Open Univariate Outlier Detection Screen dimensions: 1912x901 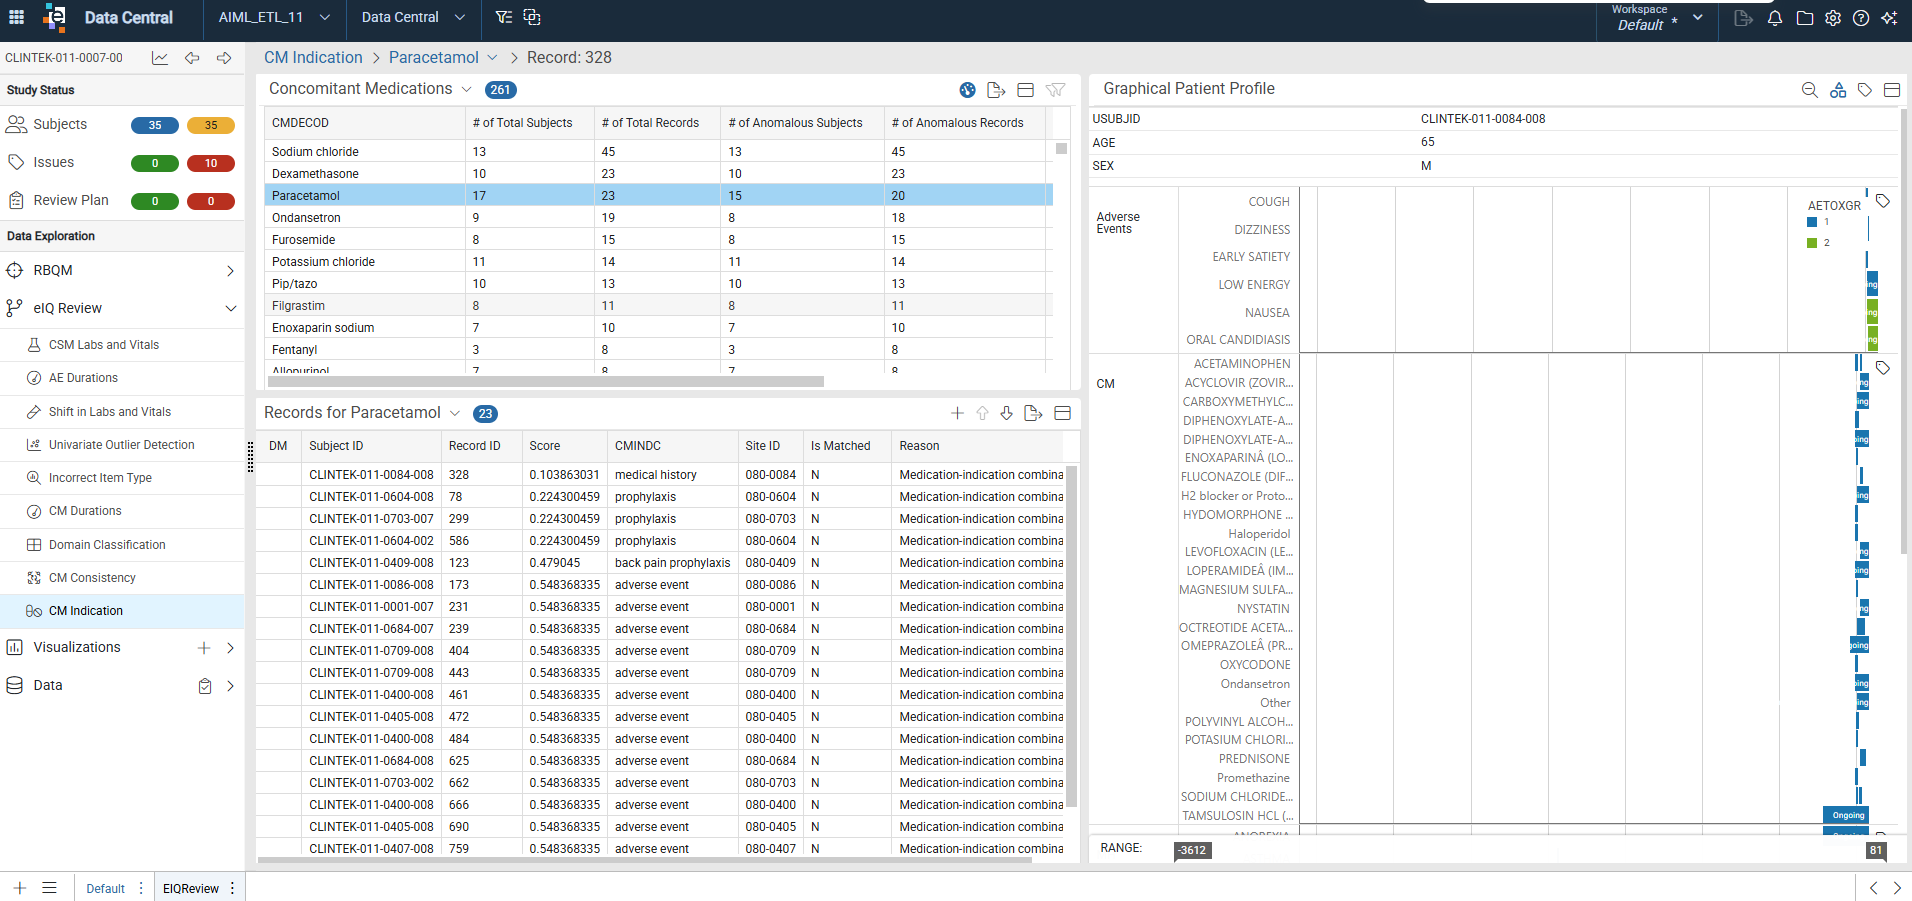(122, 445)
